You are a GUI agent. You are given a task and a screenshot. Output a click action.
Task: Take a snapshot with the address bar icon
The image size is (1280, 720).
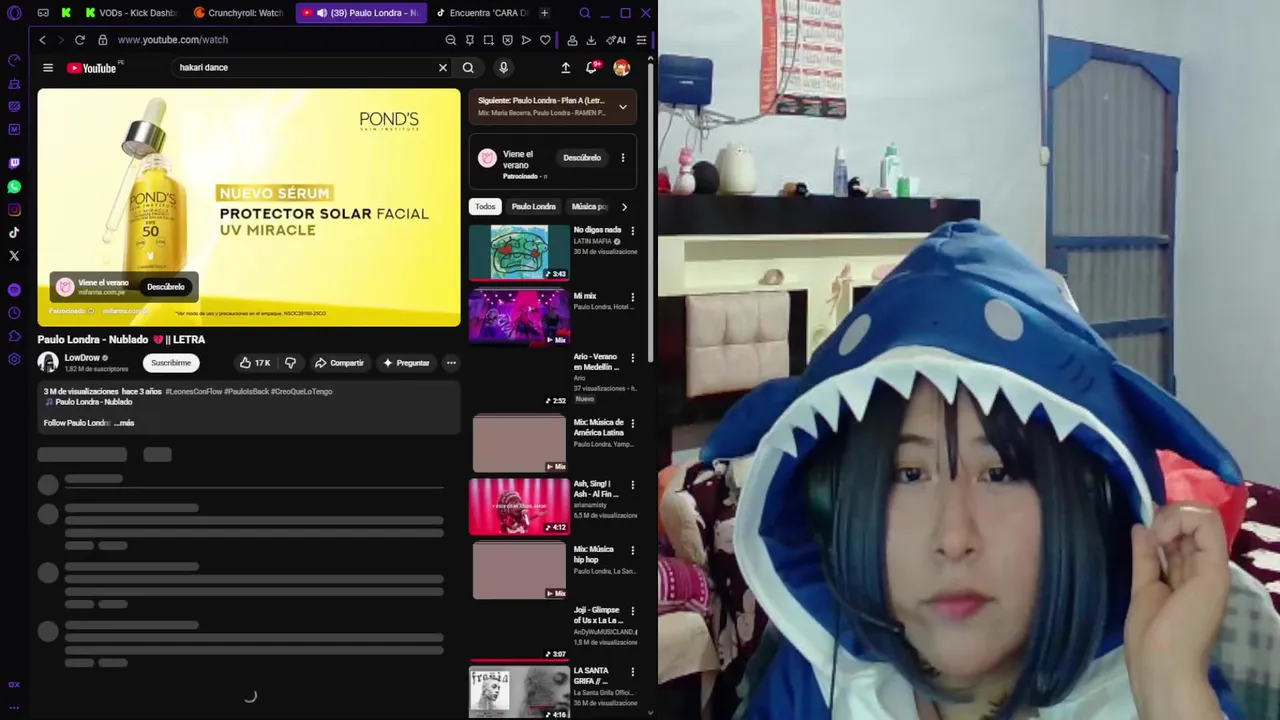[488, 40]
